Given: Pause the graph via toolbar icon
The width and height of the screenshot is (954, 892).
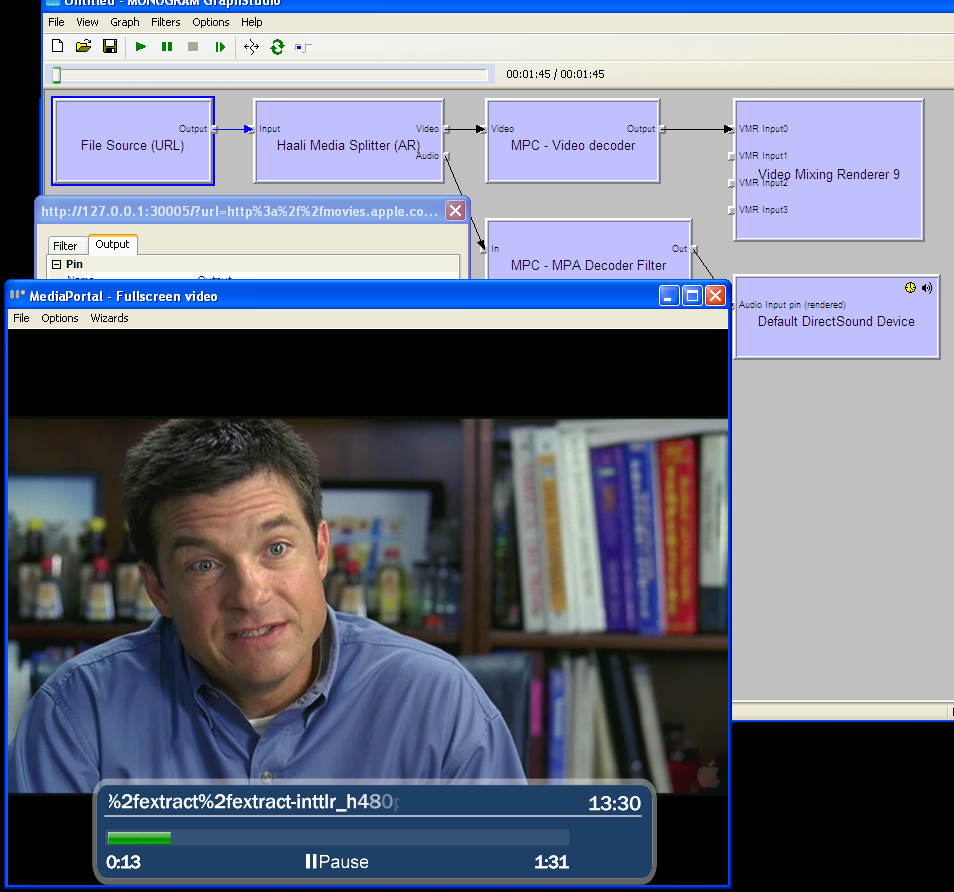Looking at the screenshot, I should click(167, 46).
